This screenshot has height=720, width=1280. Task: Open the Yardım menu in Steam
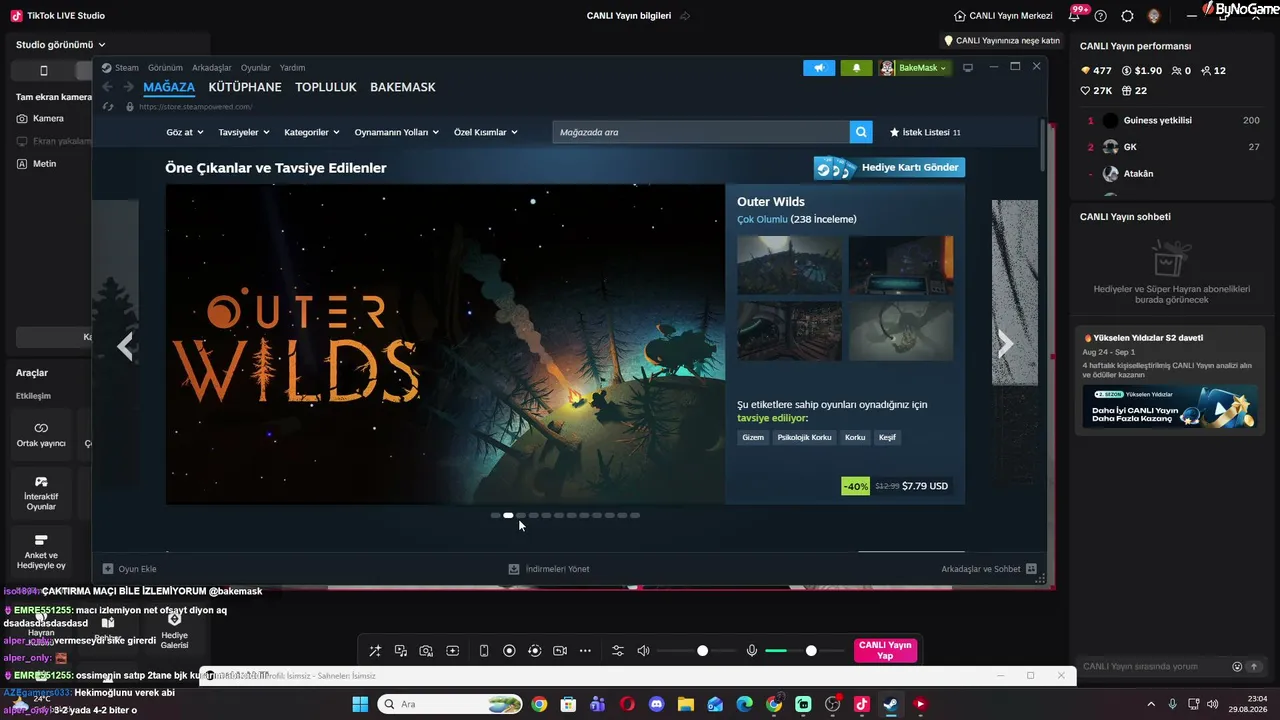292,68
